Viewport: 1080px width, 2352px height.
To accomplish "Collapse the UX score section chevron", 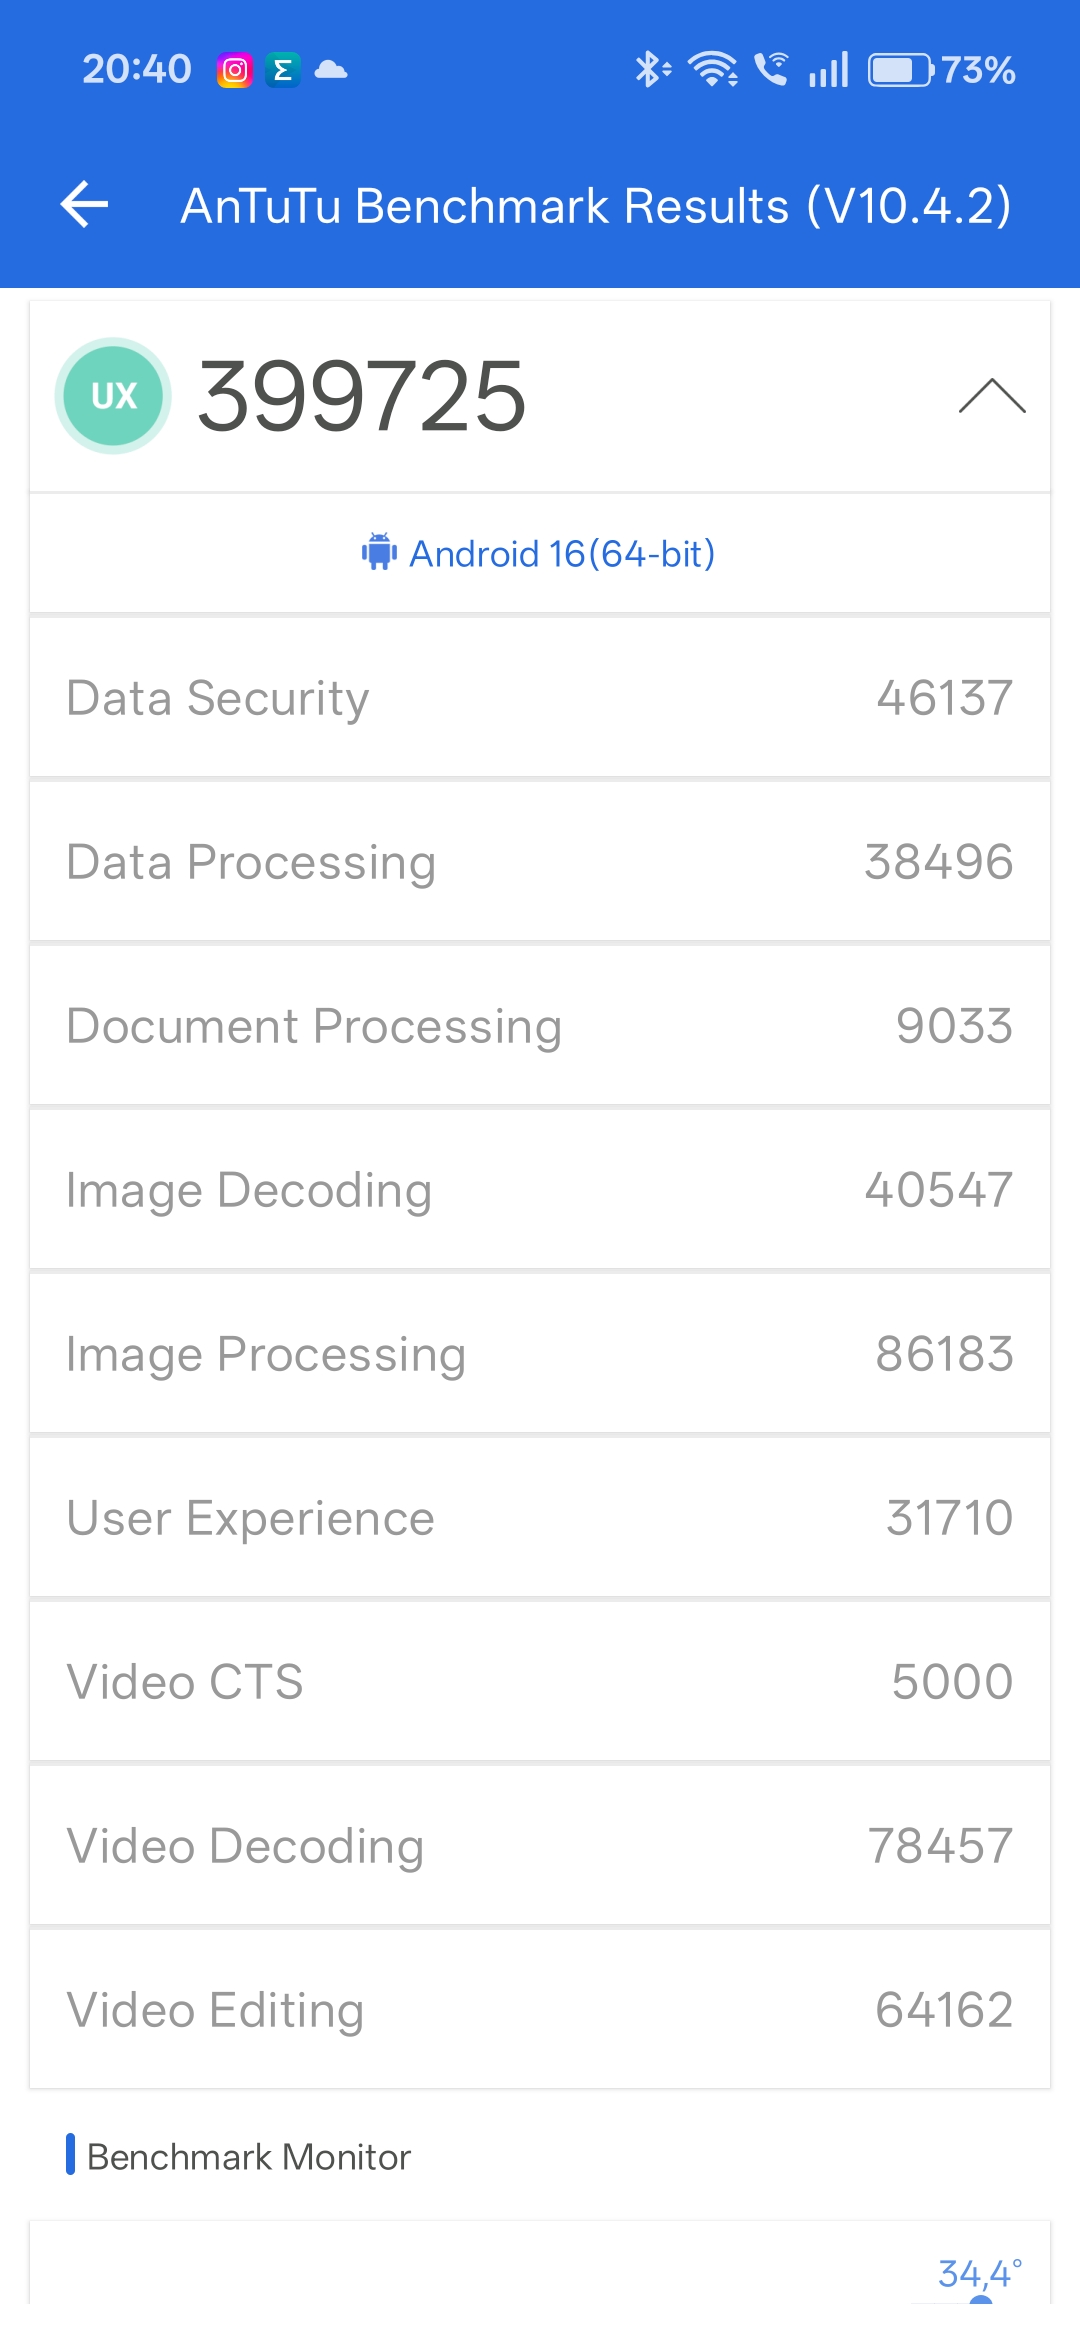I will [991, 396].
